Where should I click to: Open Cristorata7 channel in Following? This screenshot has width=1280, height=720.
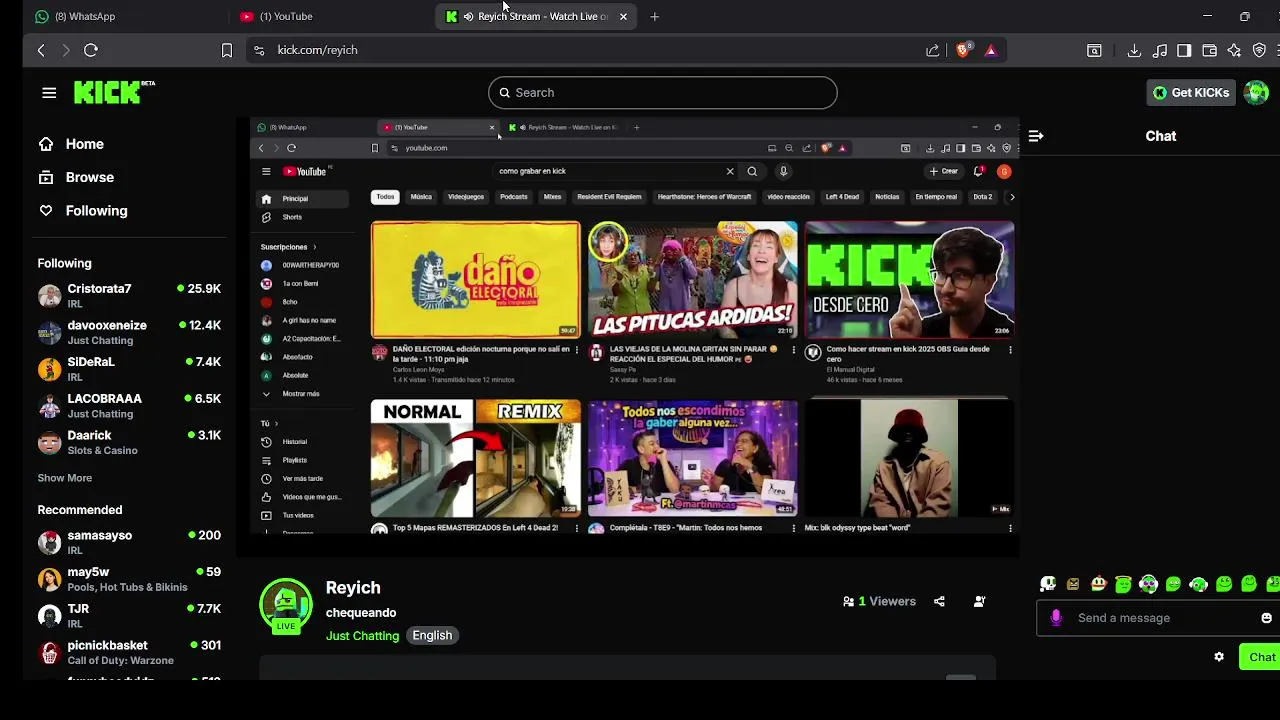(129, 296)
